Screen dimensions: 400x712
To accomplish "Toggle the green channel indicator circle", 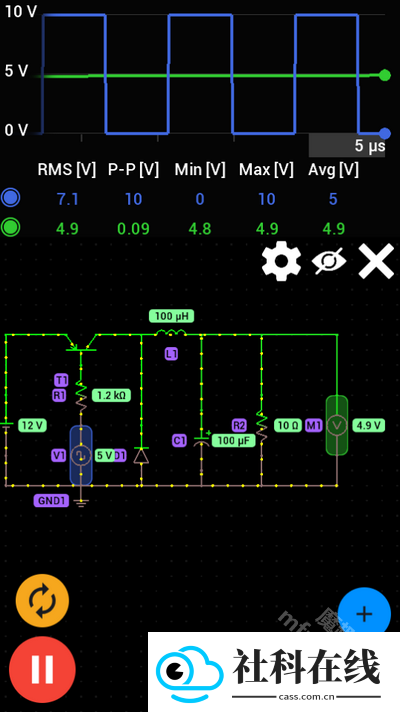I will pos(10,228).
